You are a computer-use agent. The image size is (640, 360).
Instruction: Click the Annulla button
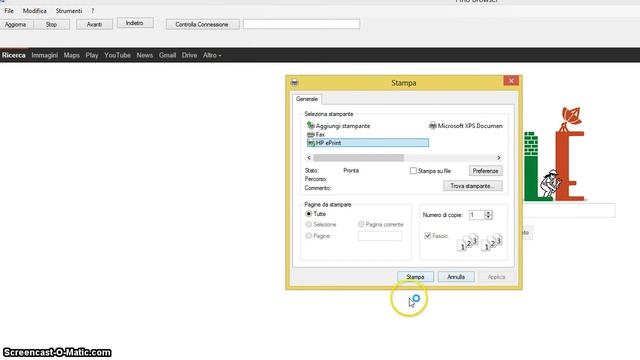click(x=456, y=277)
